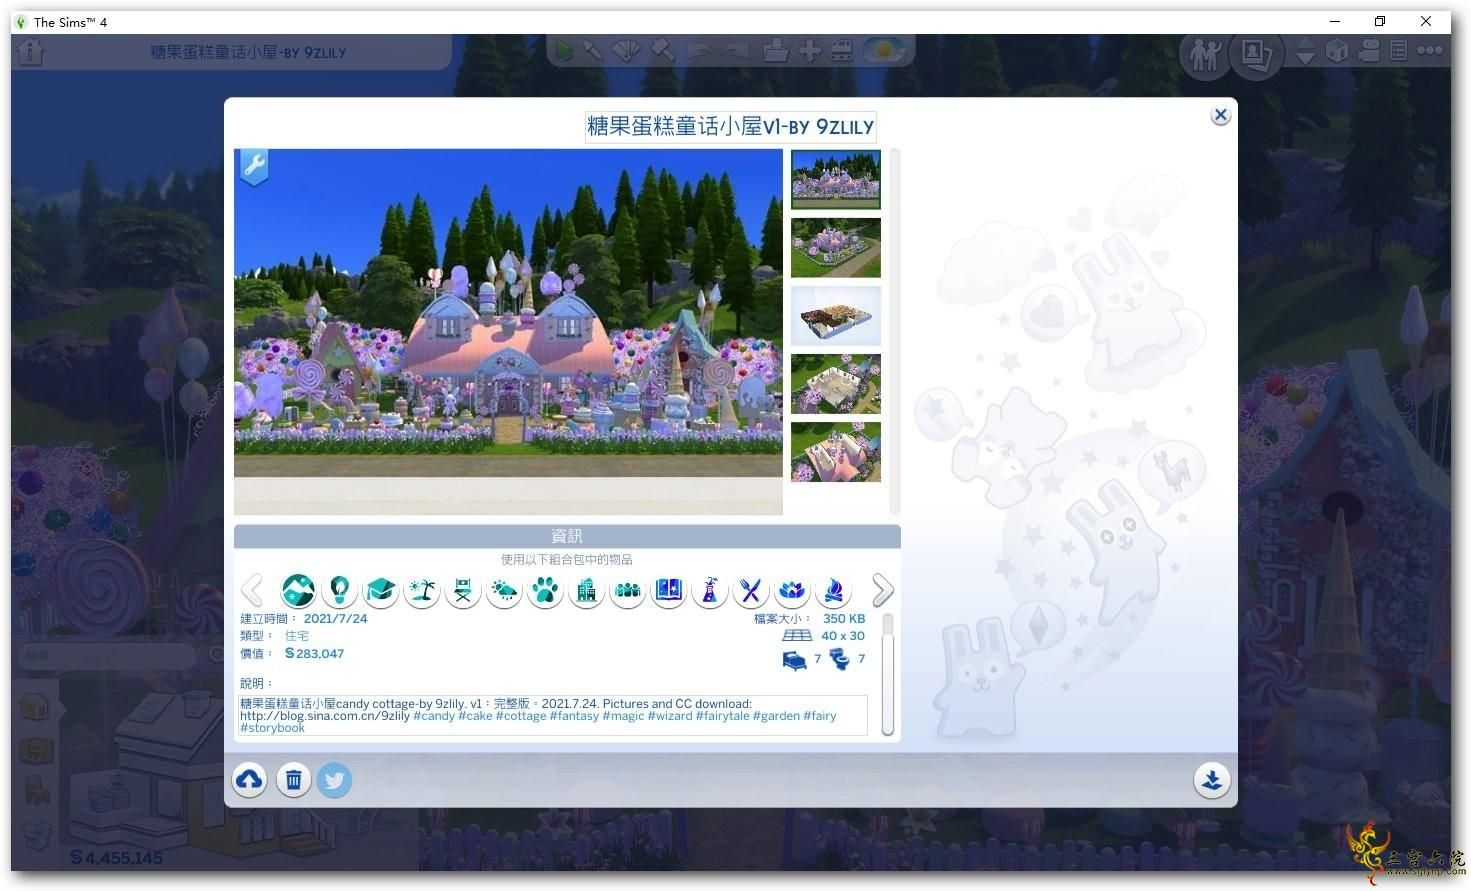Click the lotus flower spa pack icon
Image resolution: width=1471 pixels, height=891 pixels.
pos(791,591)
